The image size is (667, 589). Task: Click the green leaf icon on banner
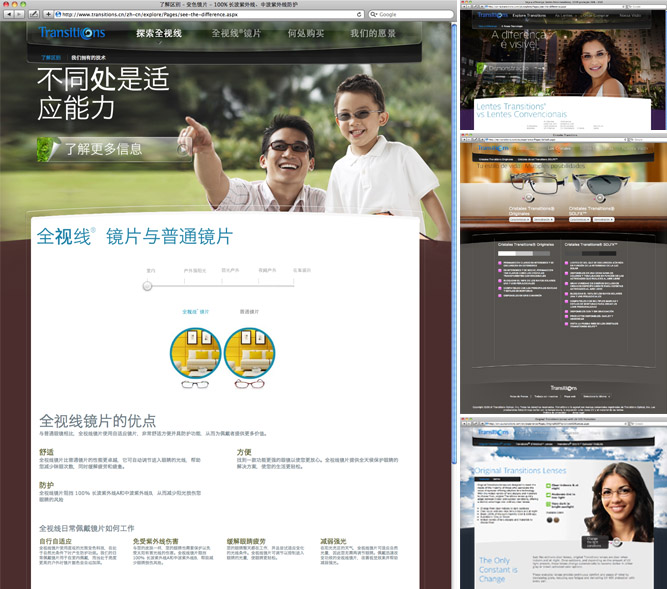47,149
